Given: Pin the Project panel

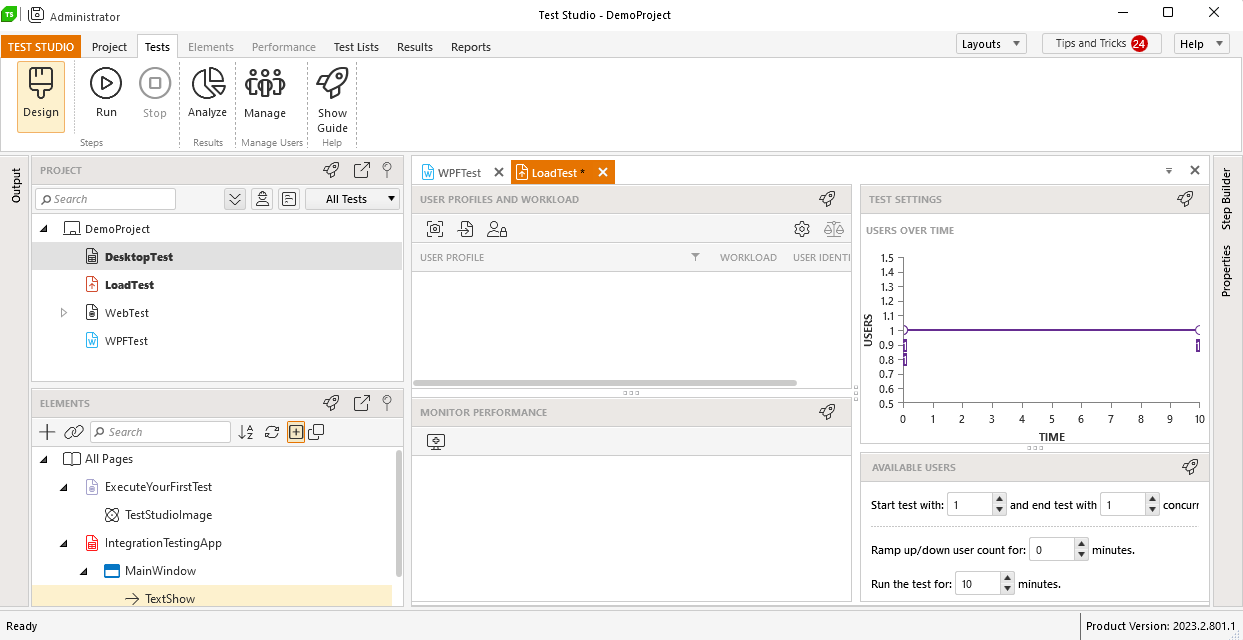Looking at the screenshot, I should [x=387, y=170].
